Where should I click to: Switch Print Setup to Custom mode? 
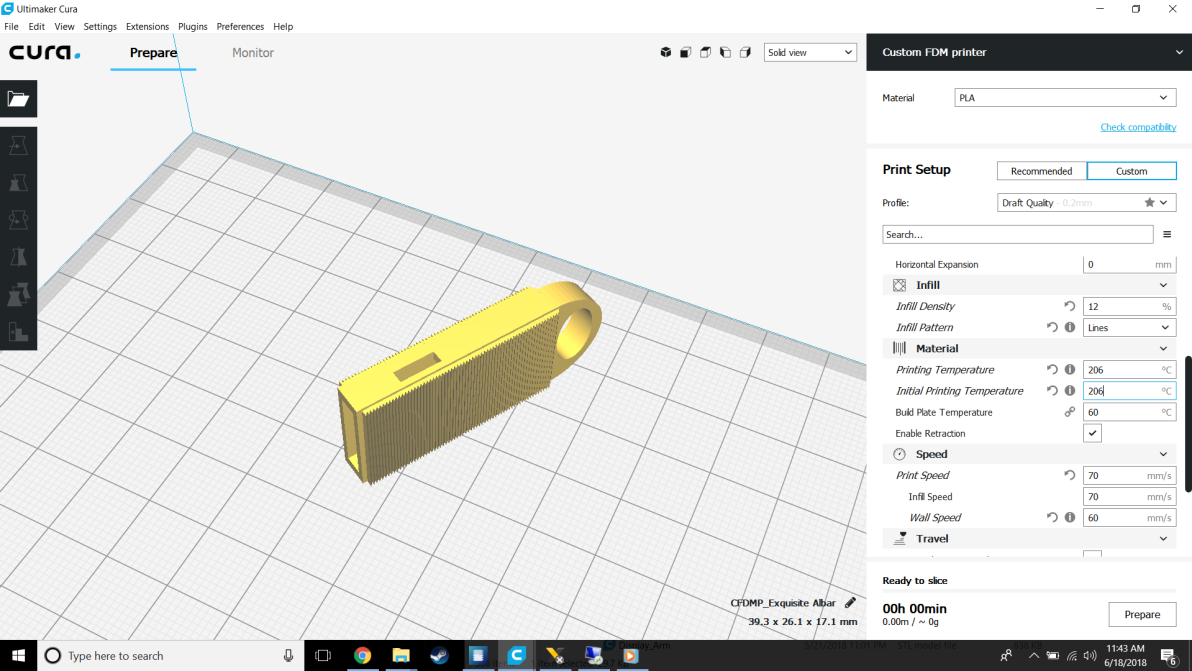(1131, 171)
